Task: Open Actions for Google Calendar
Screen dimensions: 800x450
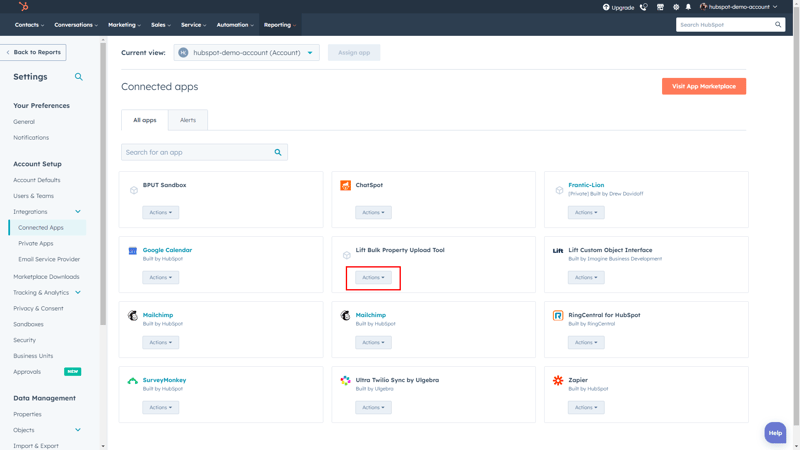Action: tap(161, 278)
